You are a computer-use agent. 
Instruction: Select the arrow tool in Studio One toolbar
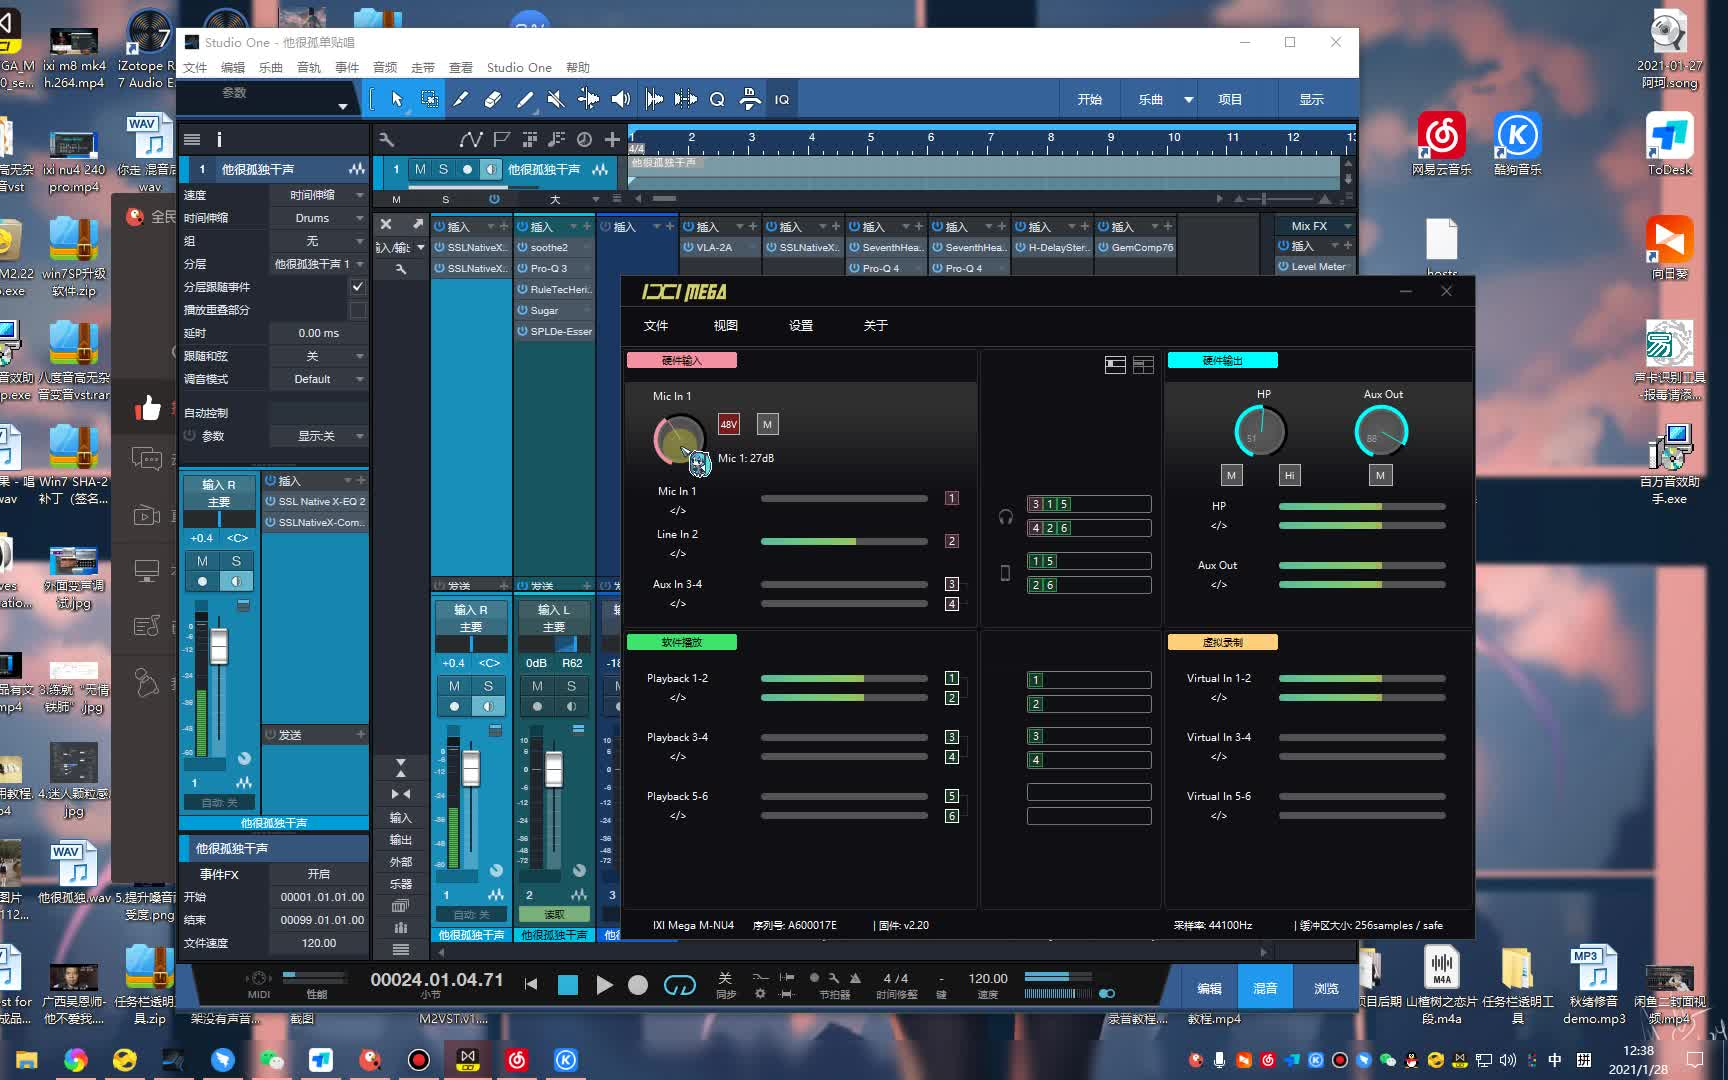[397, 99]
